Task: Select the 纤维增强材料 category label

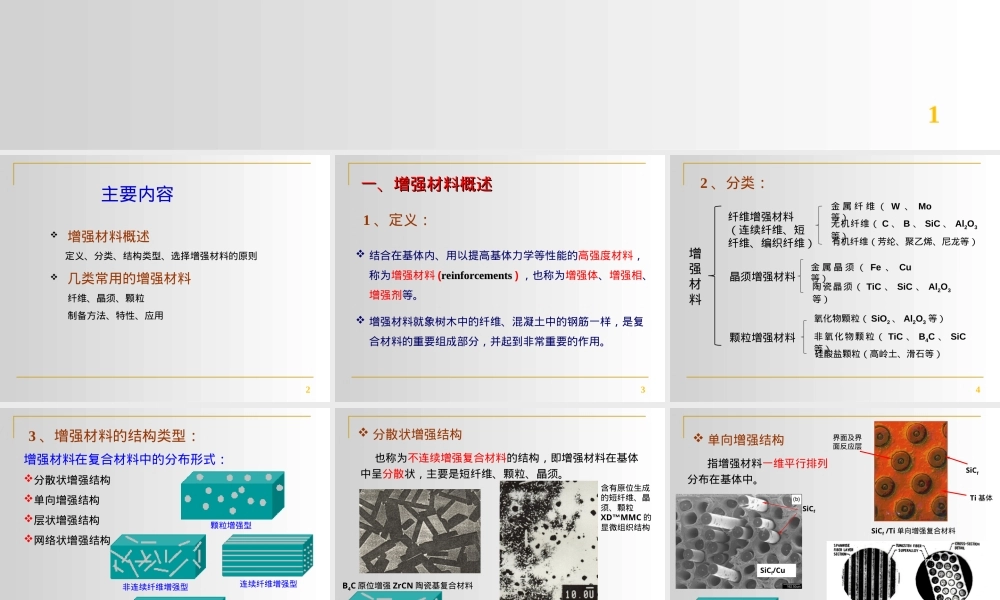Action: coord(761,217)
